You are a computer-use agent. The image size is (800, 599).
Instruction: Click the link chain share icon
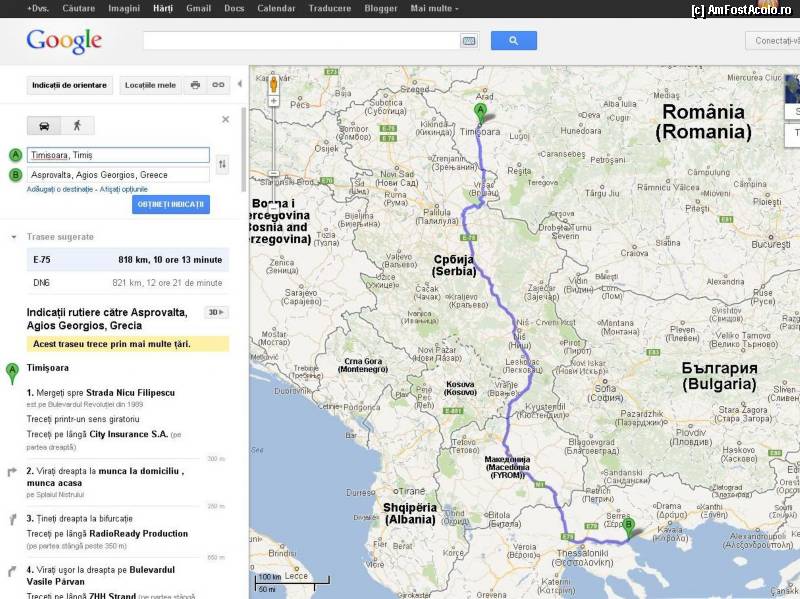click(217, 85)
